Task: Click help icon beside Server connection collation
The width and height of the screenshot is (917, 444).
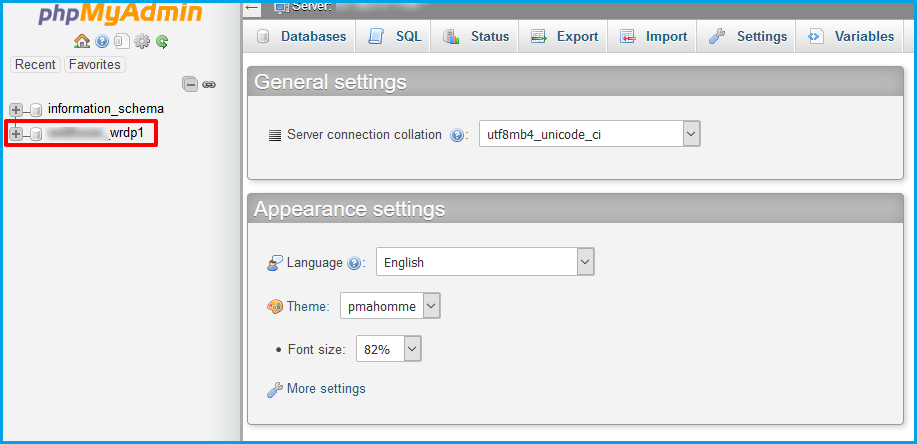Action: 457,135
